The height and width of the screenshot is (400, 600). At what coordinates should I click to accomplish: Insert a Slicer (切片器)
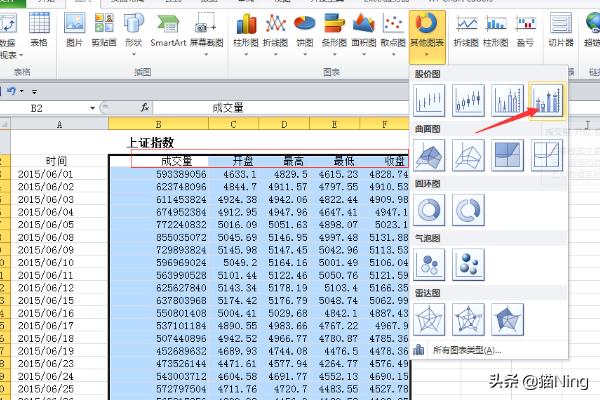pos(561,30)
